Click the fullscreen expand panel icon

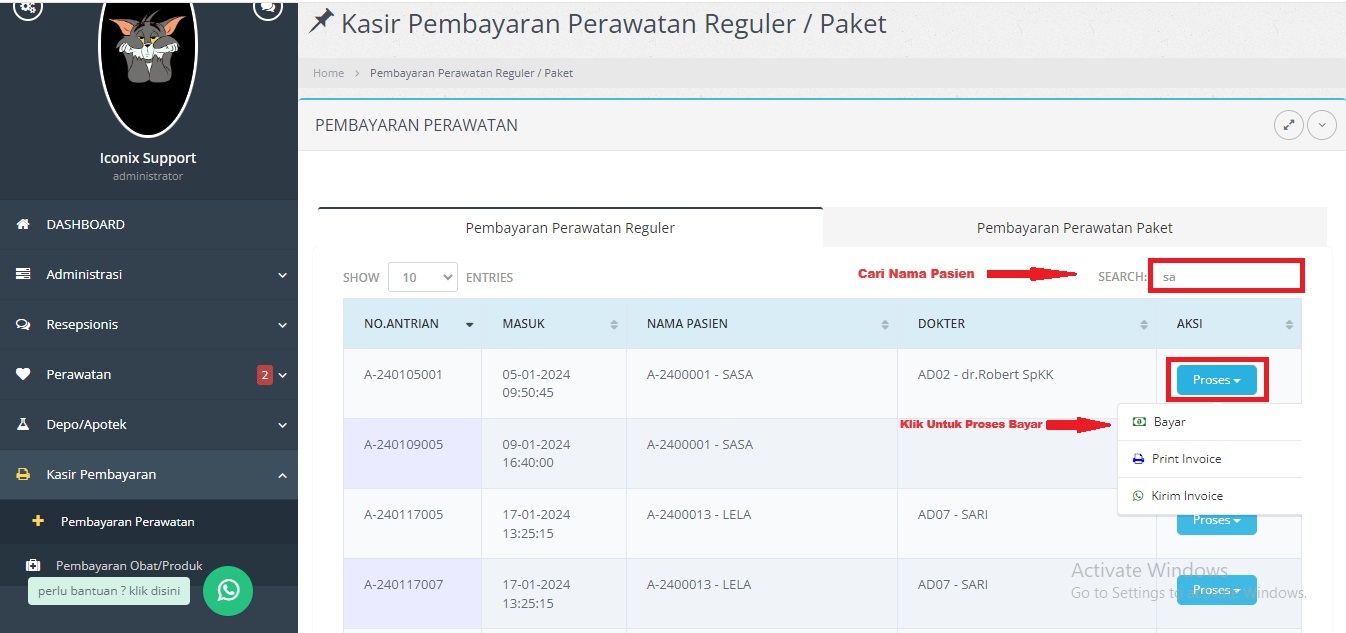(1289, 125)
